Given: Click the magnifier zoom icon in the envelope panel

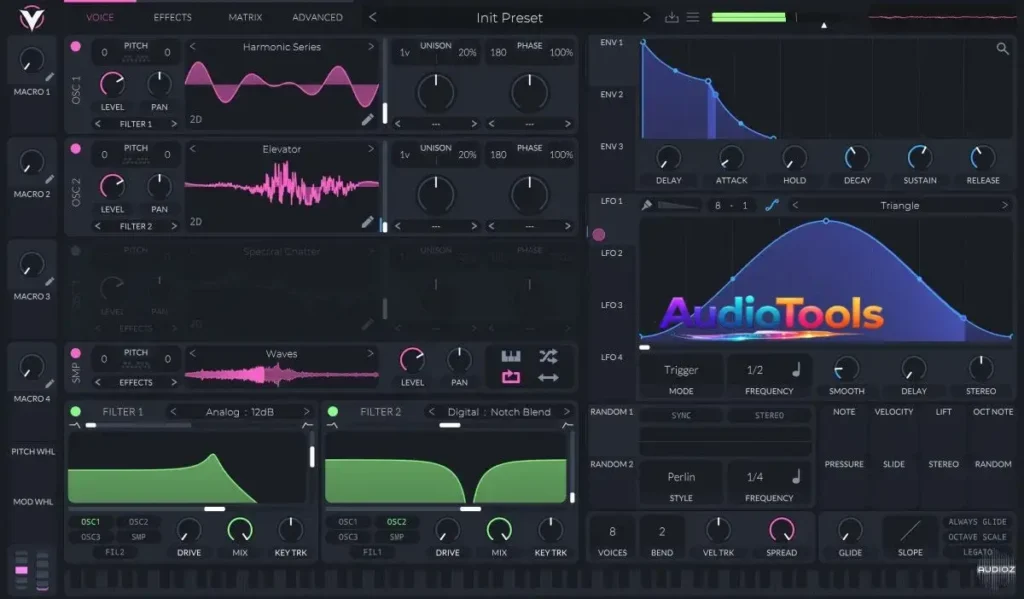Looking at the screenshot, I should (1004, 47).
